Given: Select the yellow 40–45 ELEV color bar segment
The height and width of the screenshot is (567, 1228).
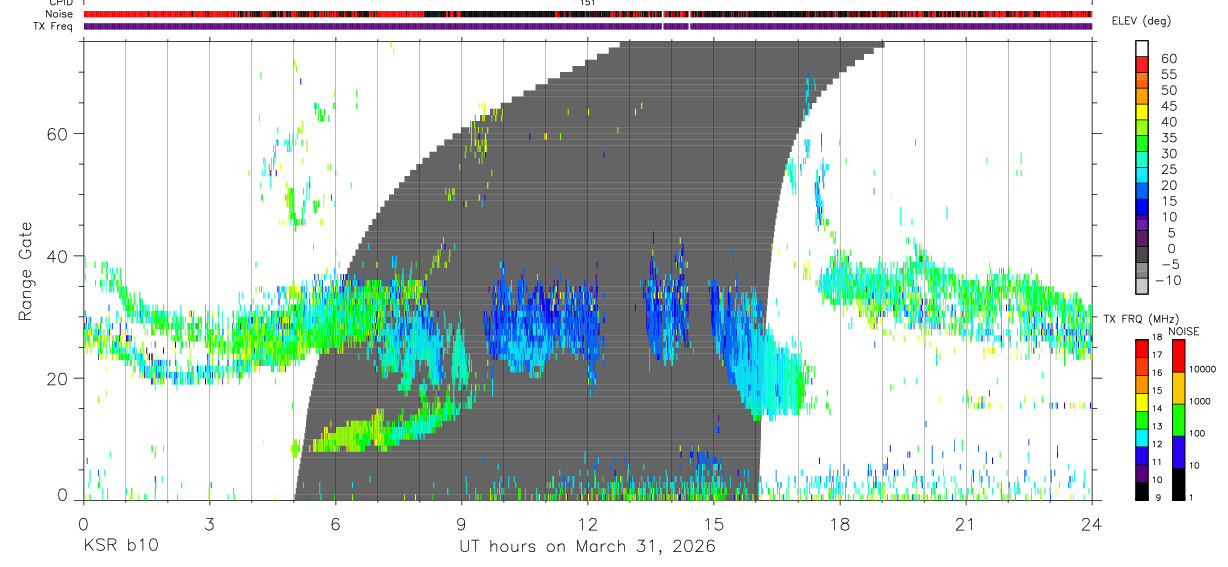Looking at the screenshot, I should point(1142,113).
